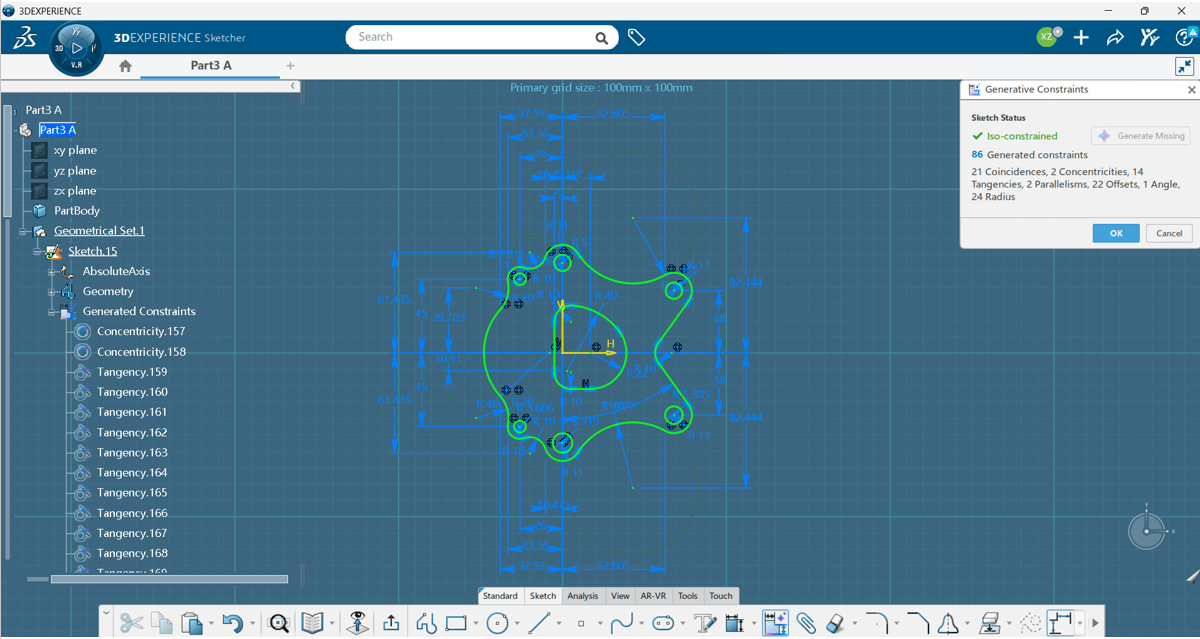This screenshot has height=639, width=1200.
Task: Open the Help question-mark icon
Action: coord(1185,36)
